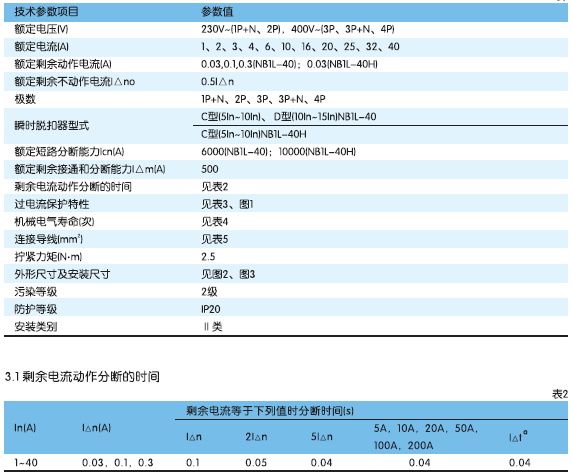Click the 2I△n column header

pos(256,437)
